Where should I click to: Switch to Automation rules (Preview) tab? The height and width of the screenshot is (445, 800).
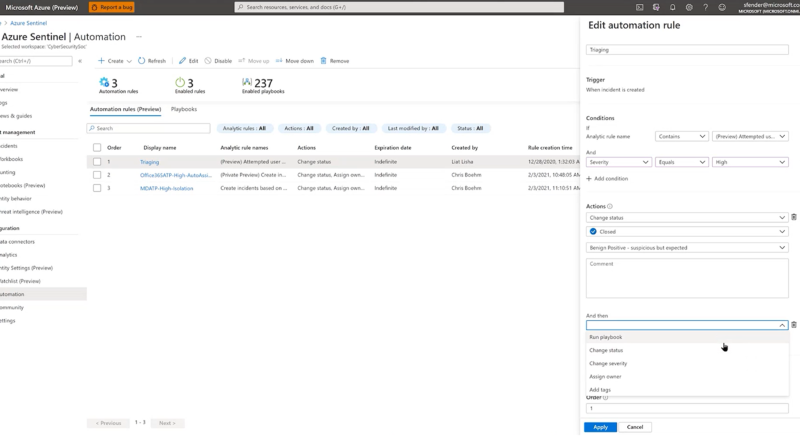pyautogui.click(x=126, y=109)
